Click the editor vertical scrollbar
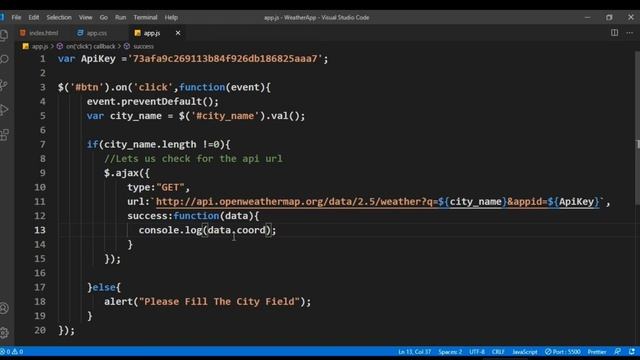The height and width of the screenshot is (360, 640). (637, 128)
